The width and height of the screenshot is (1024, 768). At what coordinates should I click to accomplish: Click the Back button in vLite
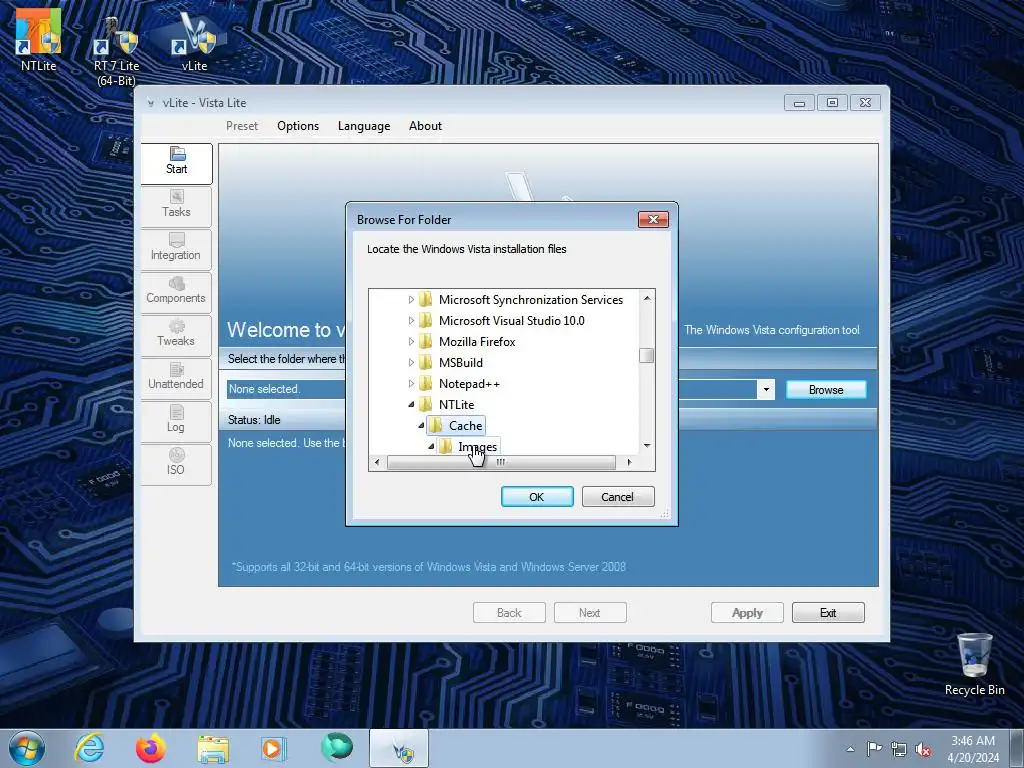click(509, 613)
